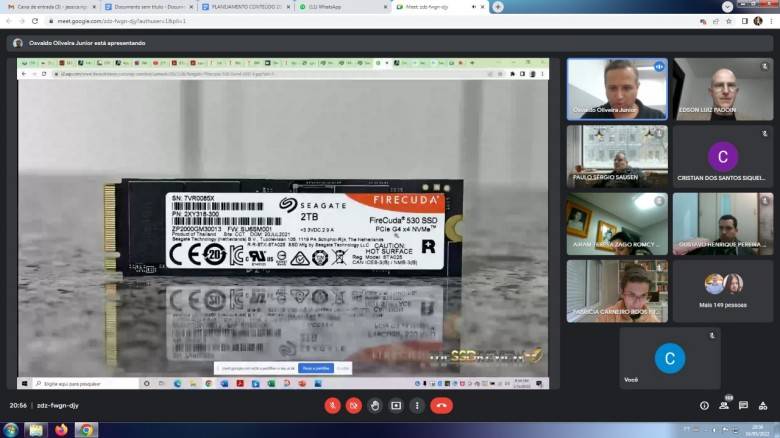Image resolution: width=780 pixels, height=438 pixels.
Task: Raise your hand in the meeting
Action: click(375, 406)
